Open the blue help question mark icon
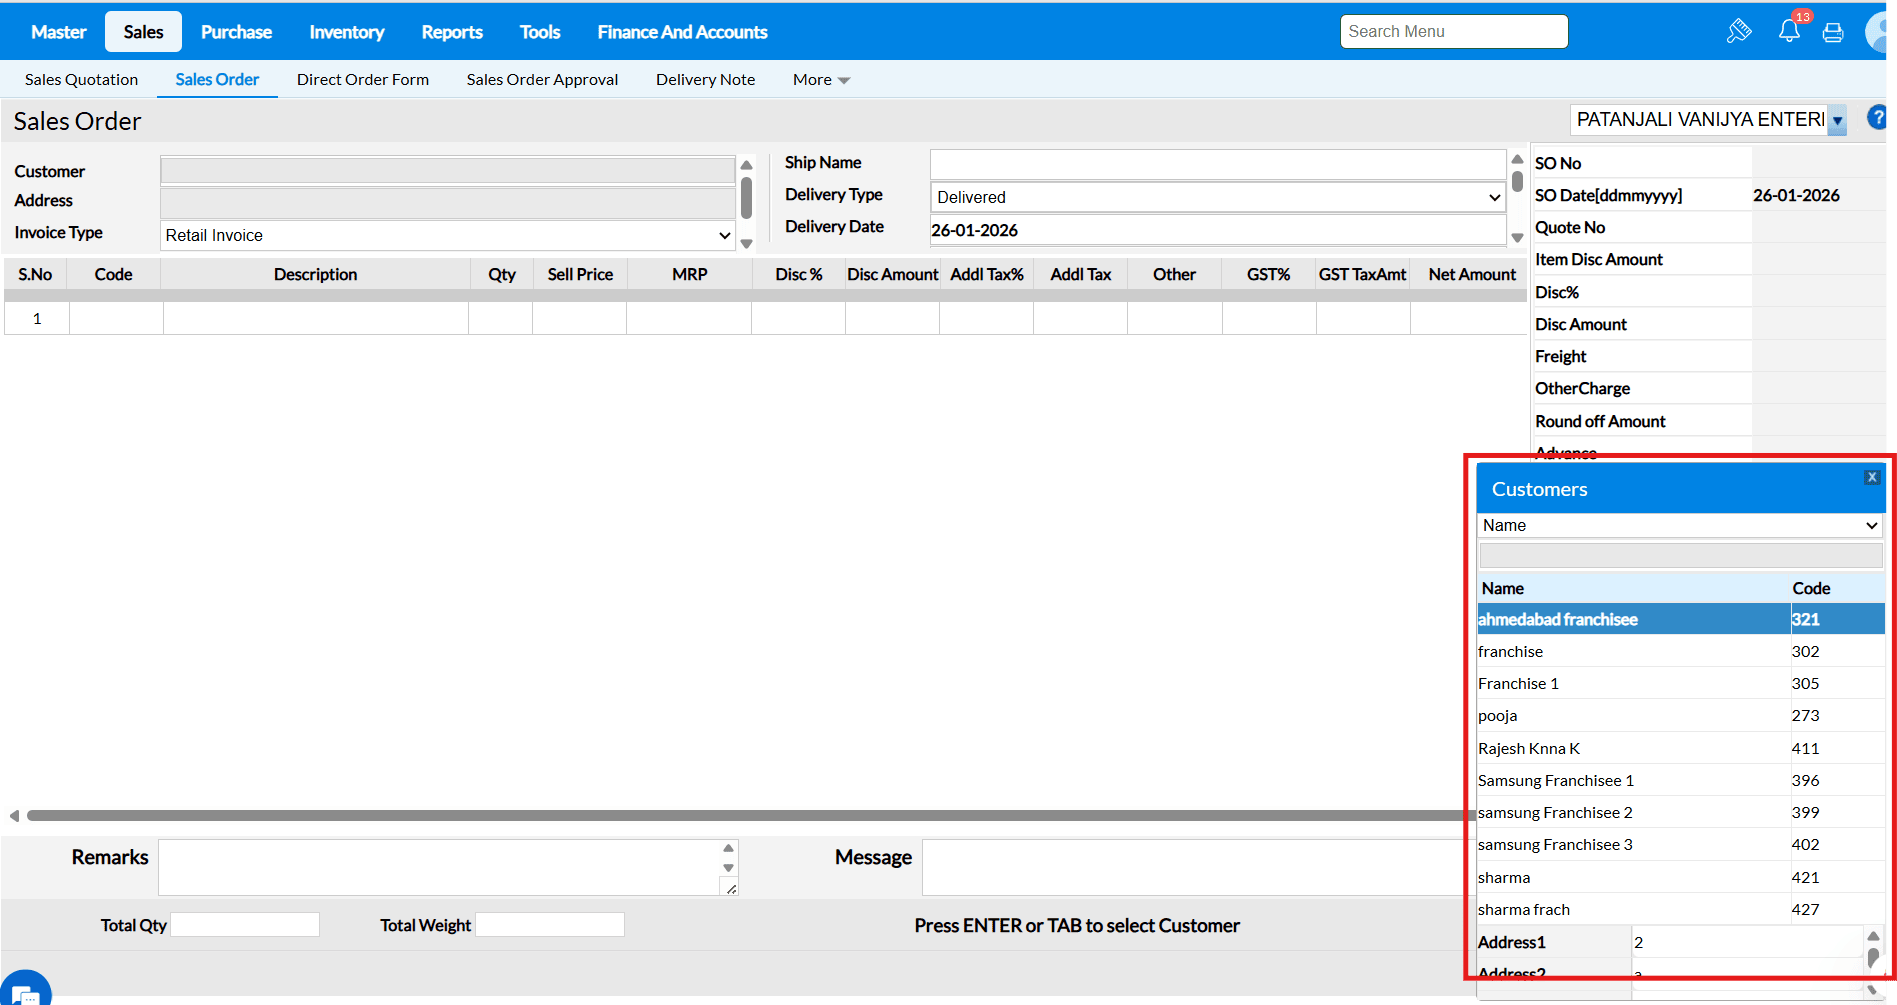 [1877, 118]
